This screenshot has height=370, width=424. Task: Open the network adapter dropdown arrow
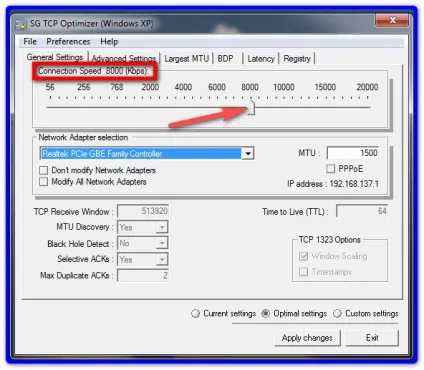[x=248, y=154]
